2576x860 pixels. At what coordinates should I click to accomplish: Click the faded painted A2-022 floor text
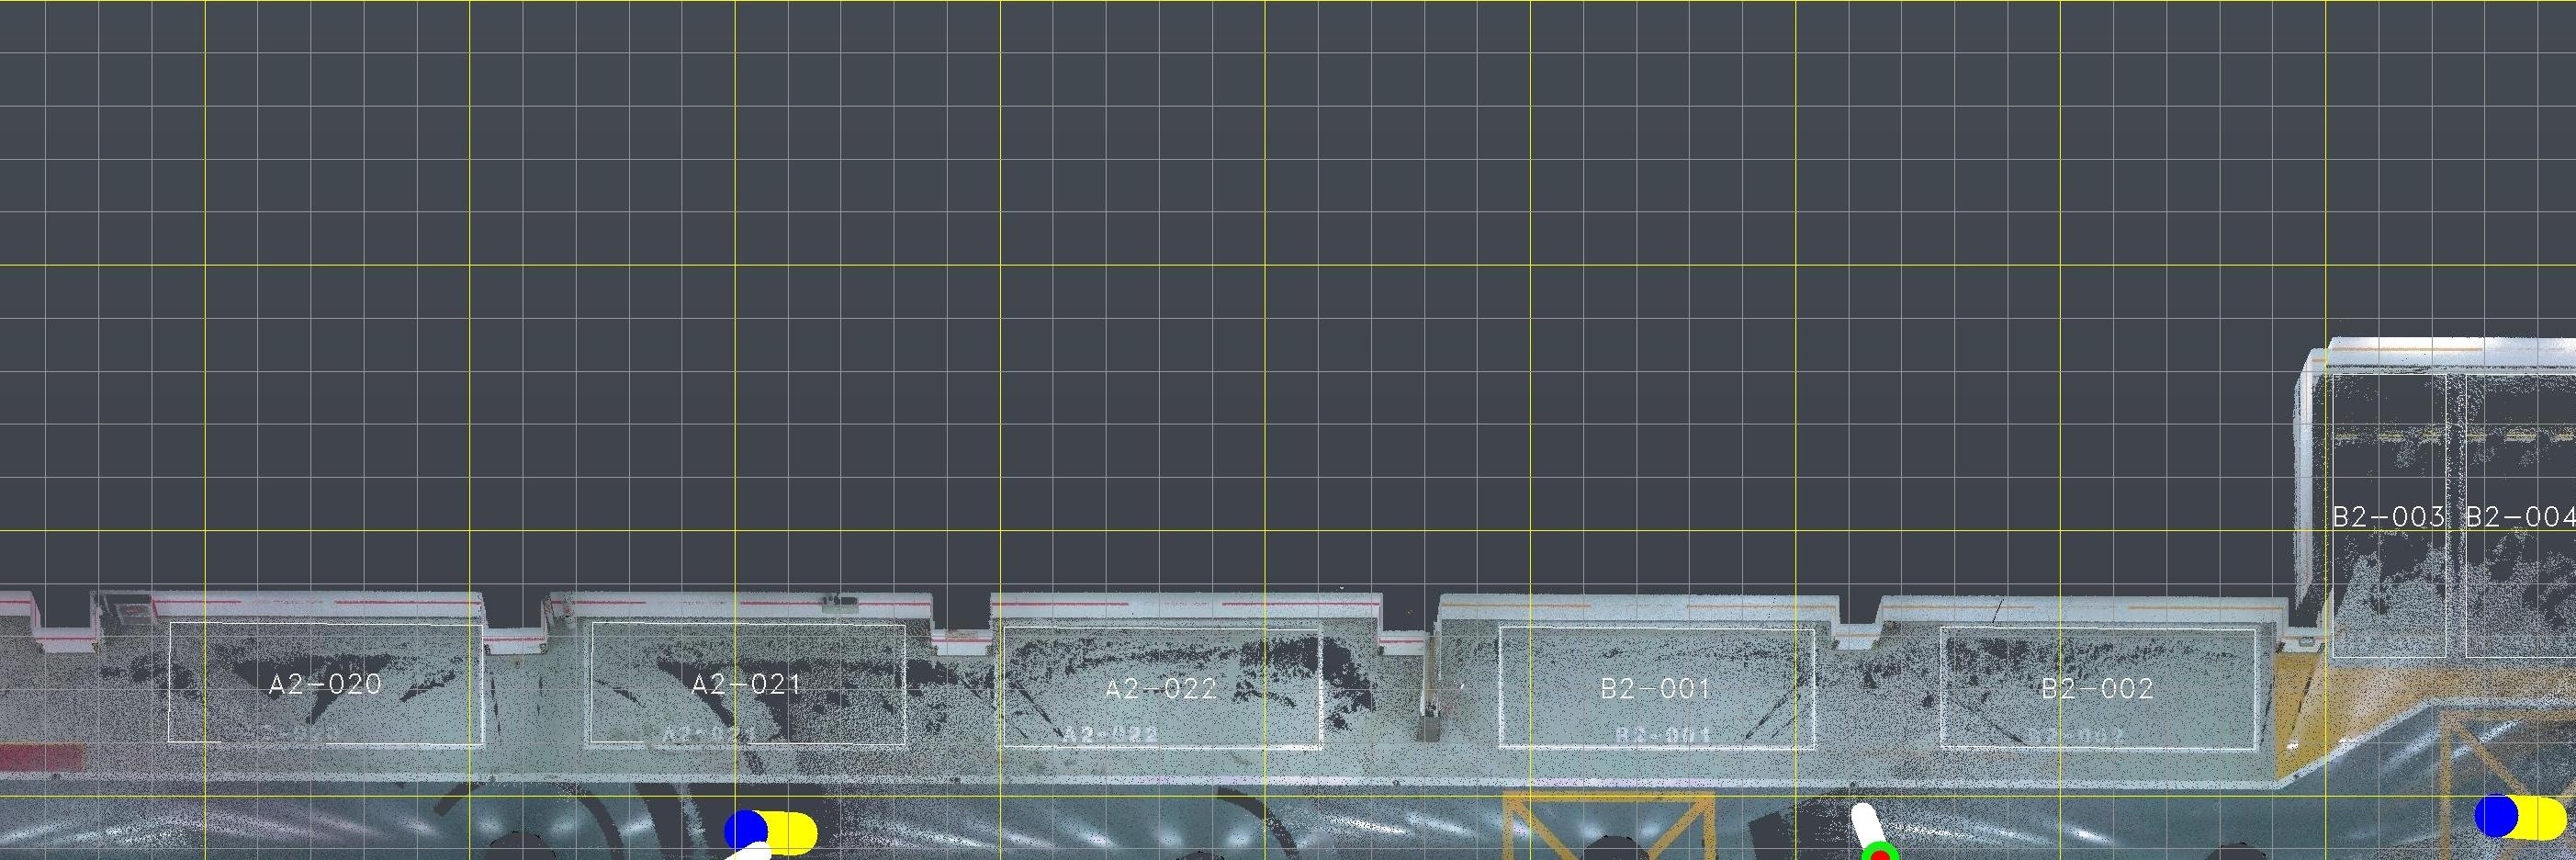pos(1110,735)
